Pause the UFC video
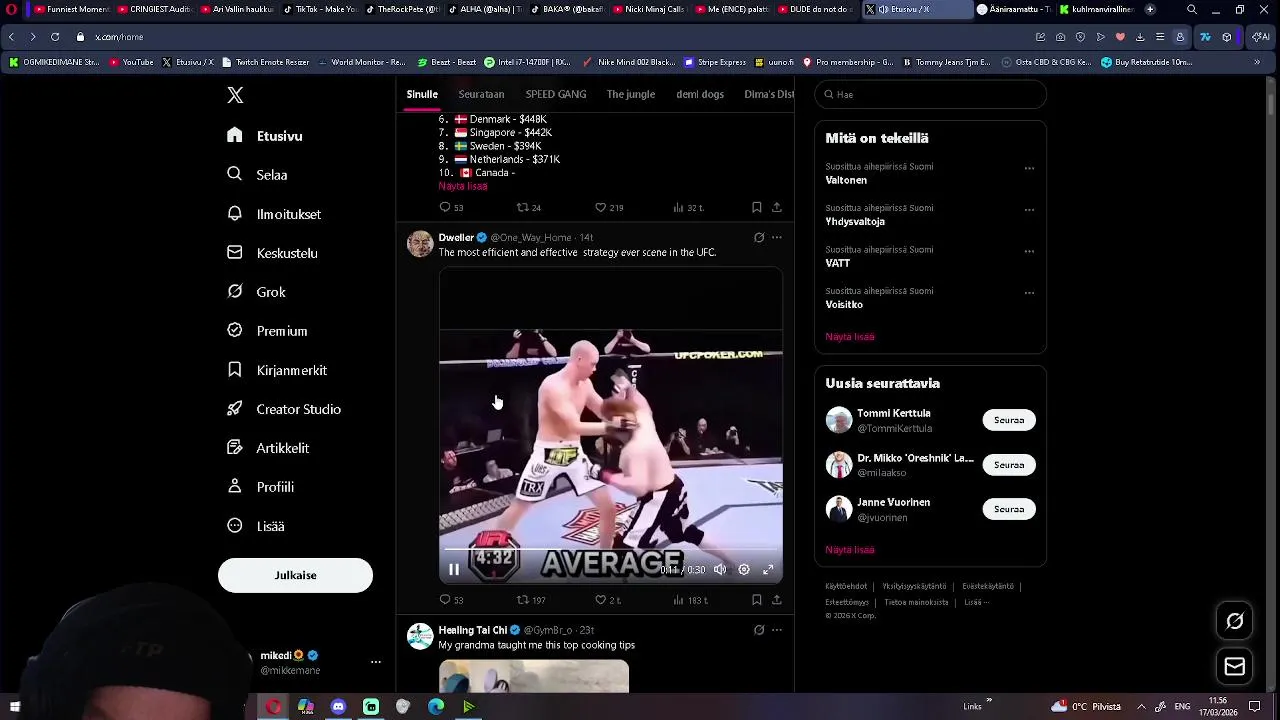This screenshot has width=1280, height=720. (453, 570)
